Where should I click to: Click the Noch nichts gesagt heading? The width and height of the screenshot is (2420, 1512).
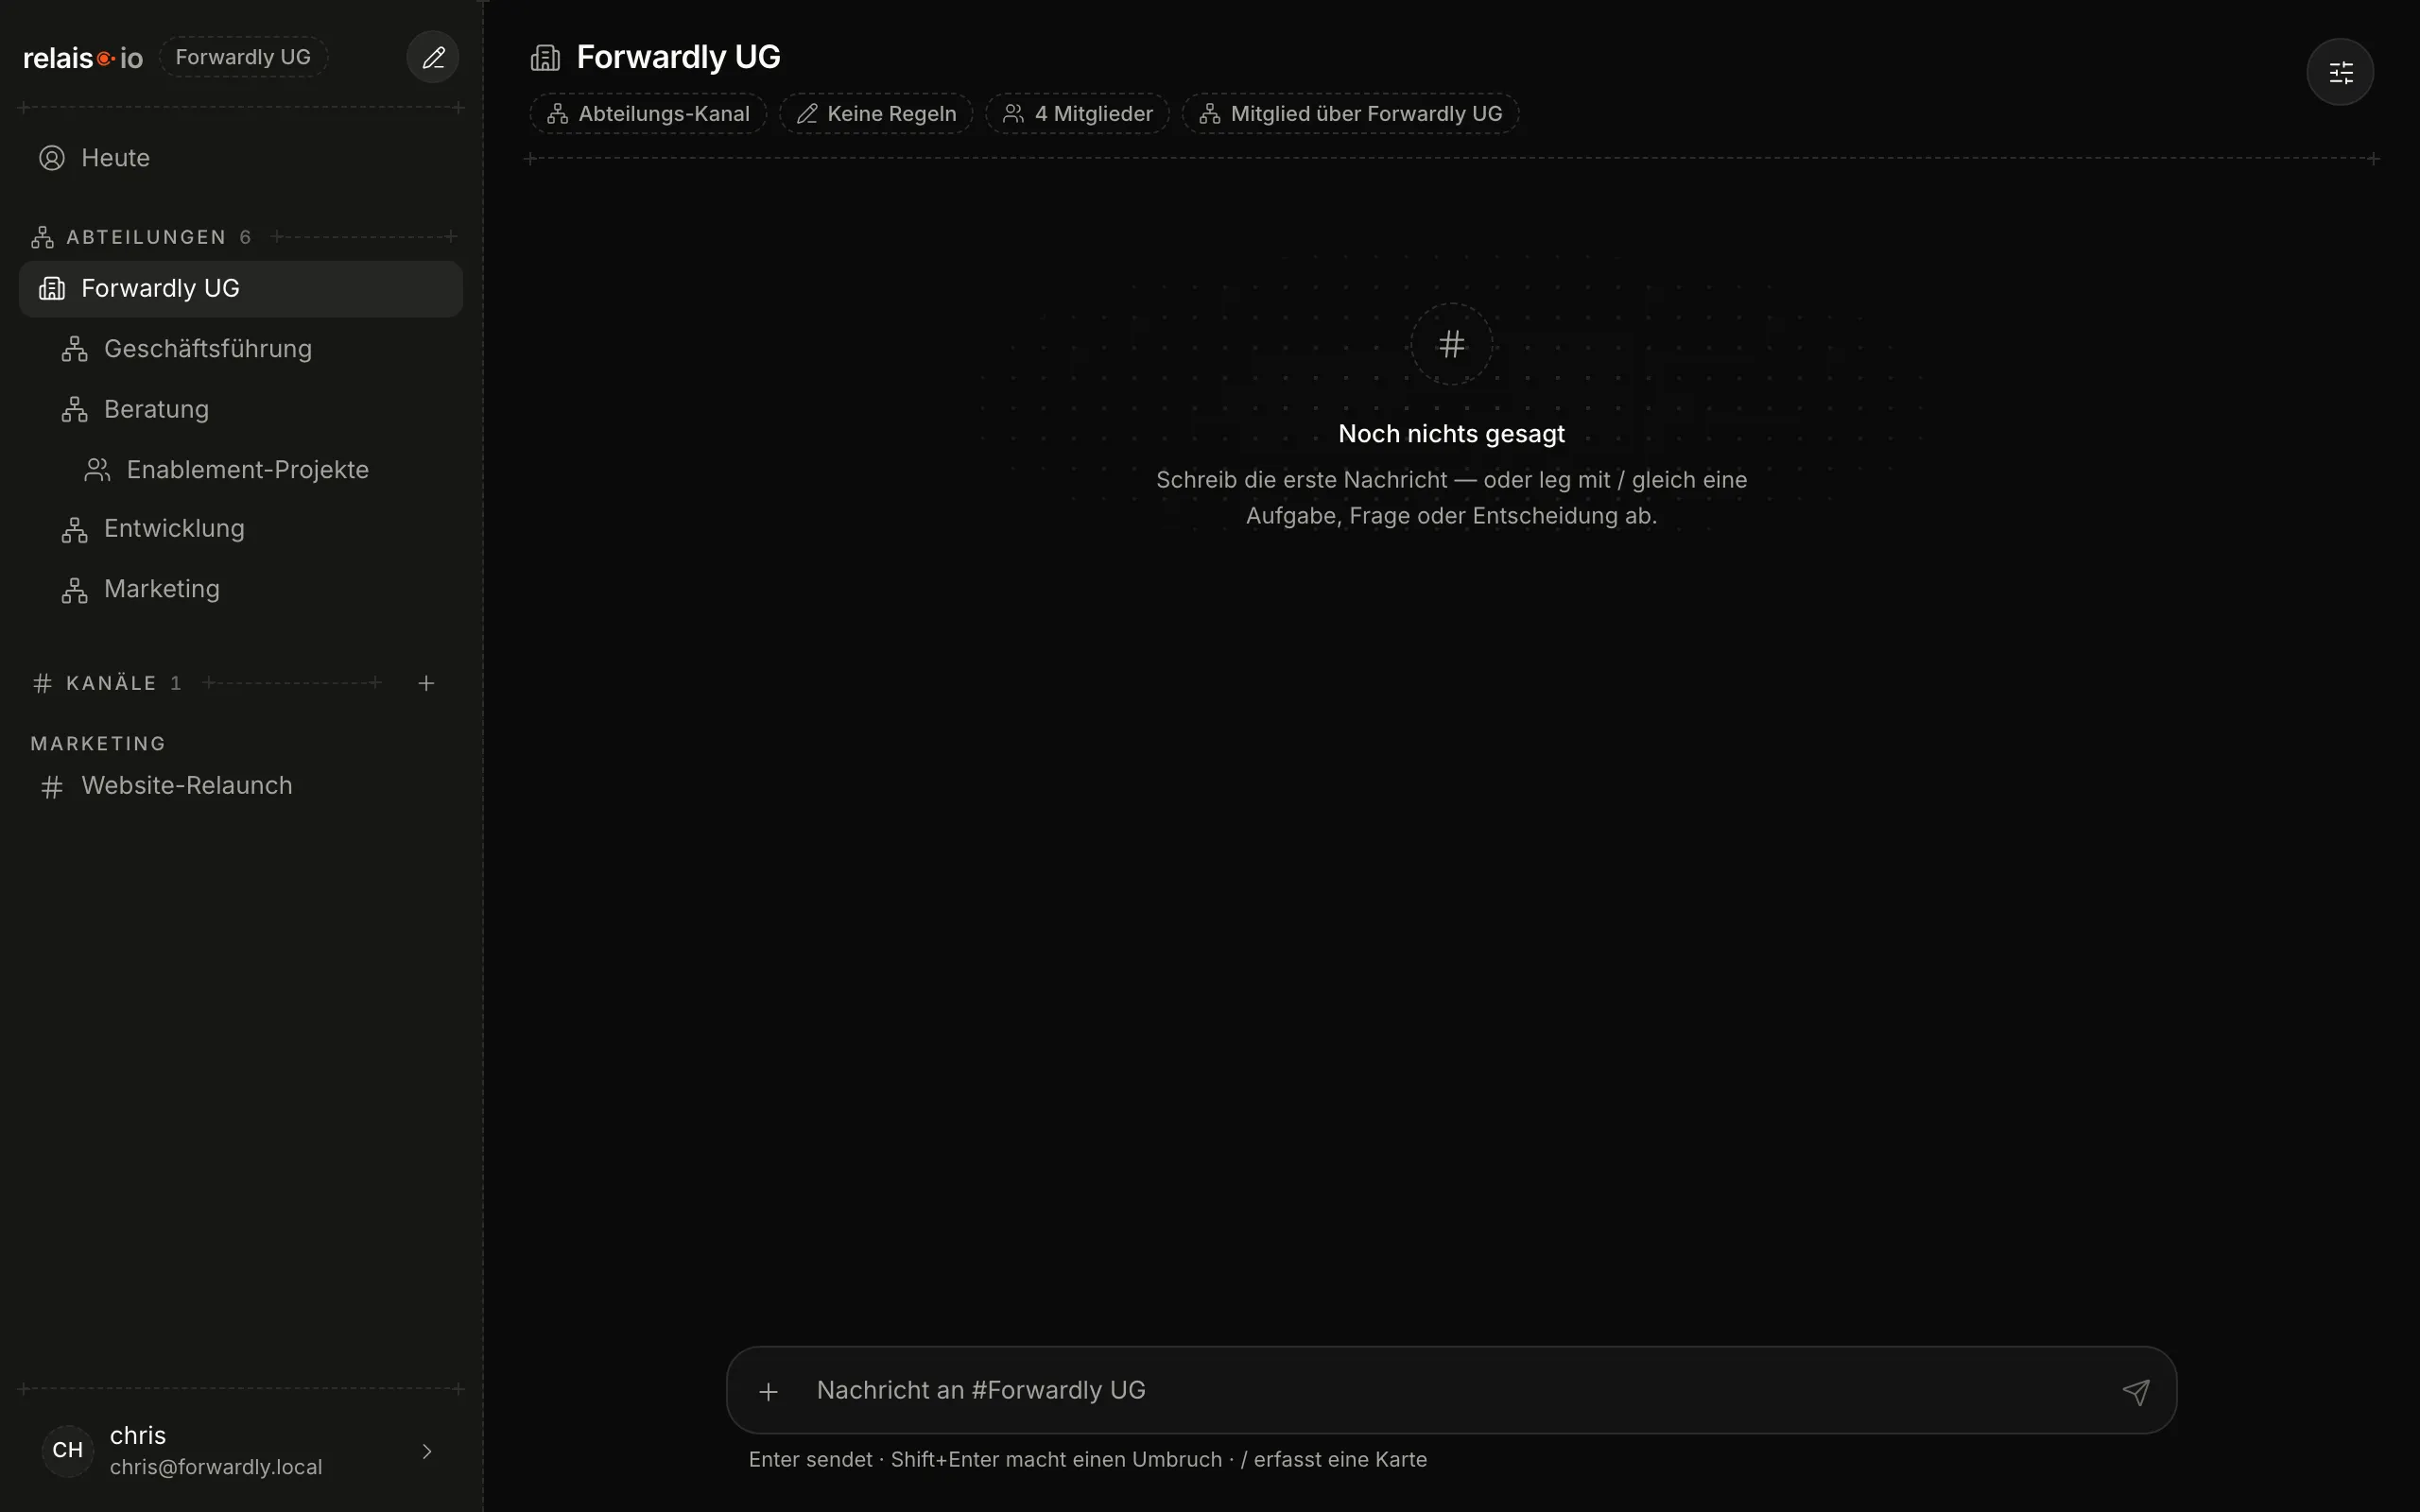pyautogui.click(x=1451, y=434)
